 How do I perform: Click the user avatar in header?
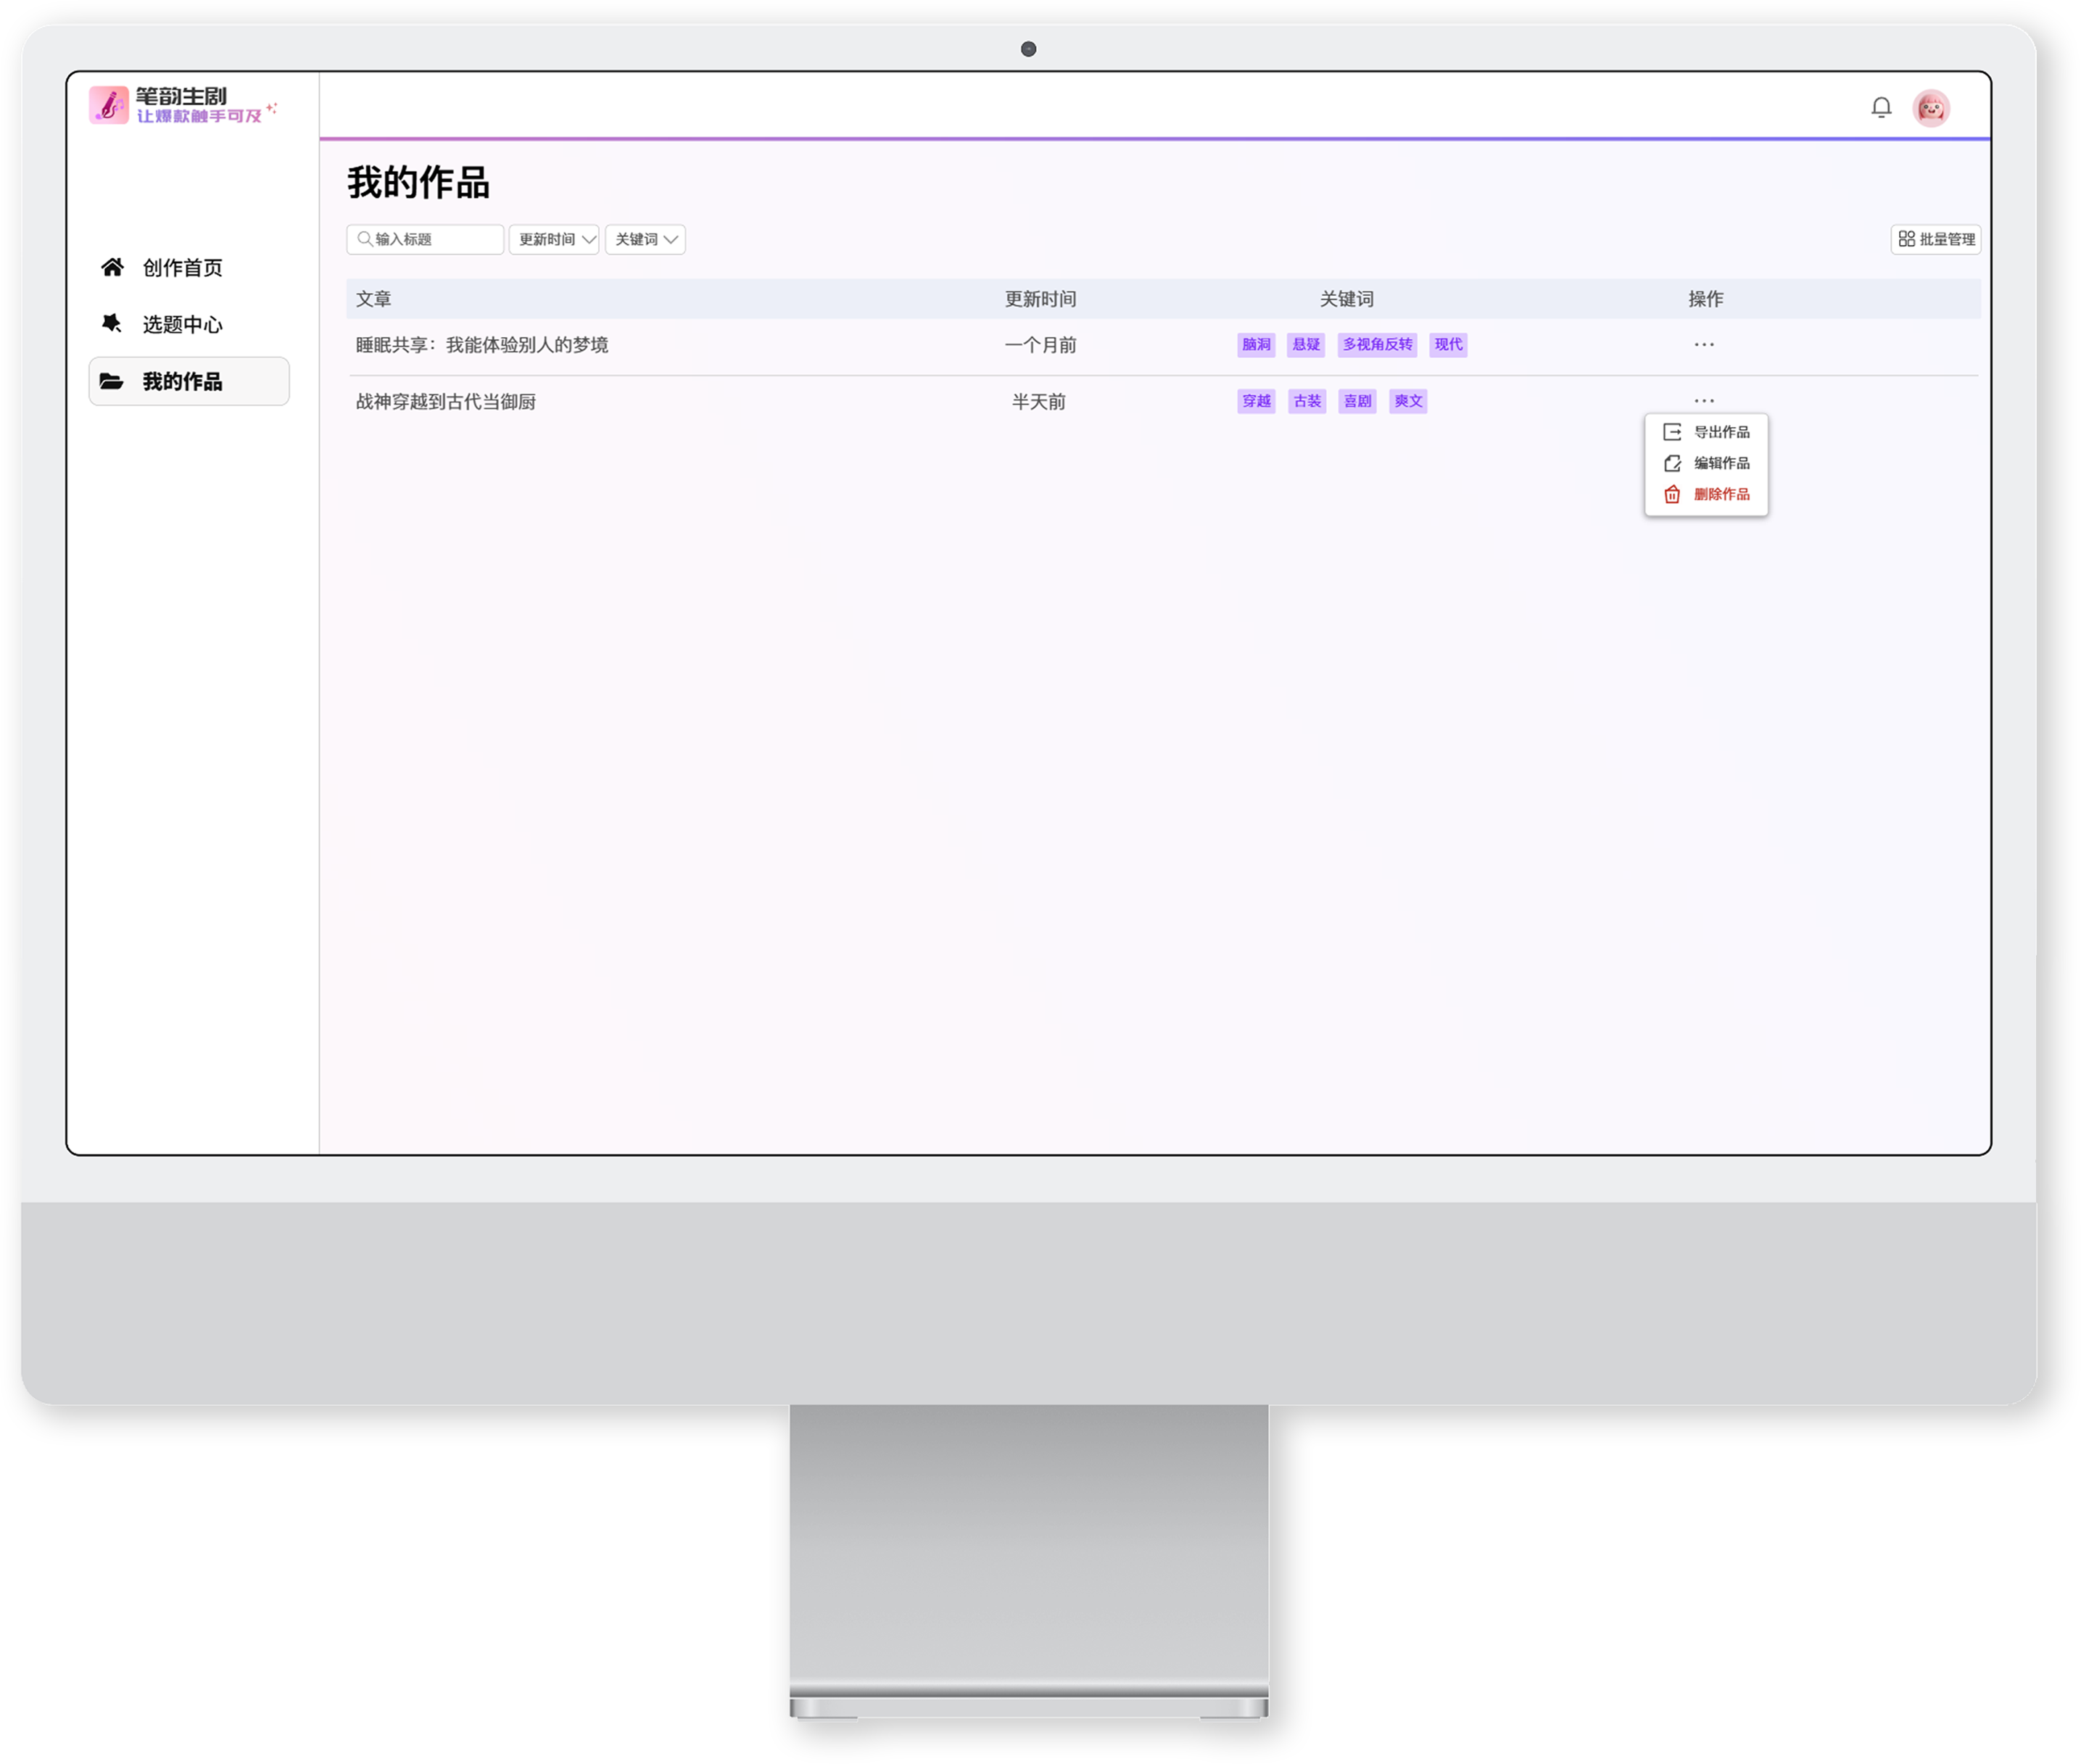pyautogui.click(x=1930, y=108)
